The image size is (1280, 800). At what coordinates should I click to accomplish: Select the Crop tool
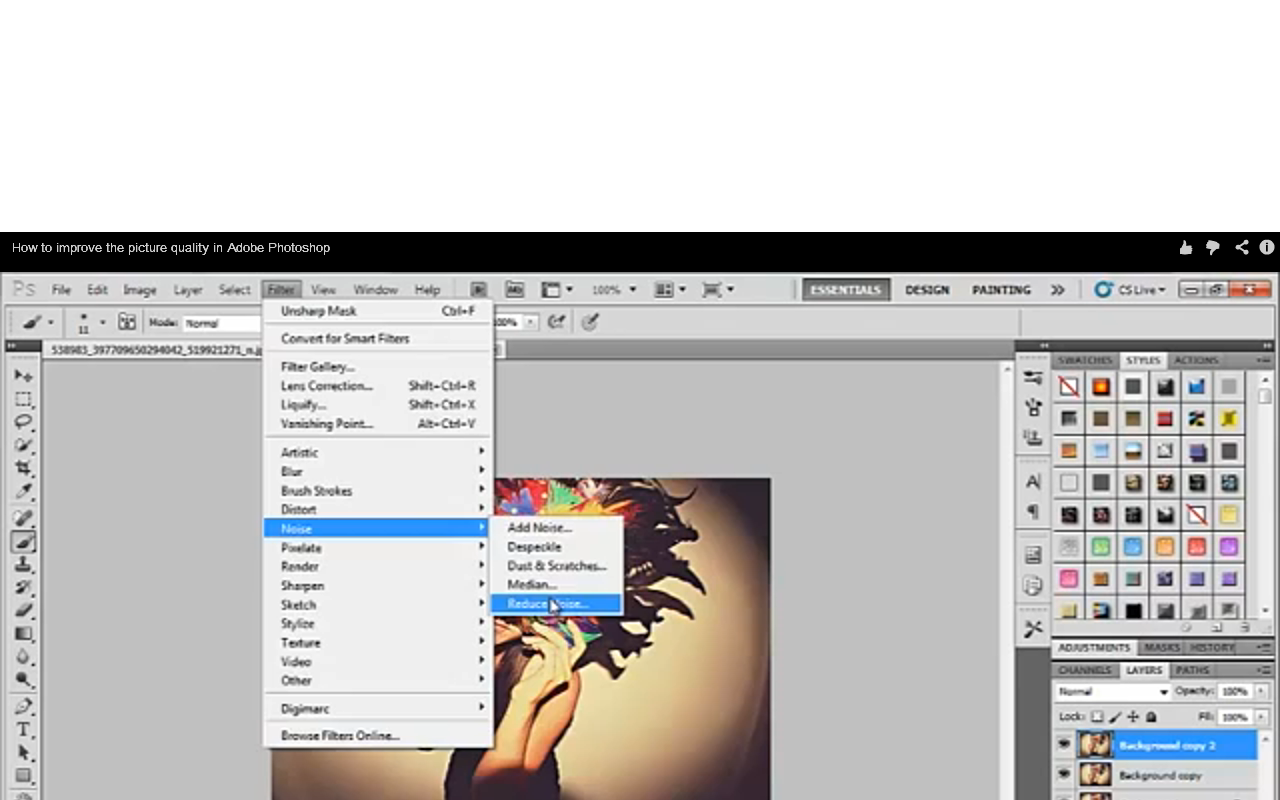(24, 466)
